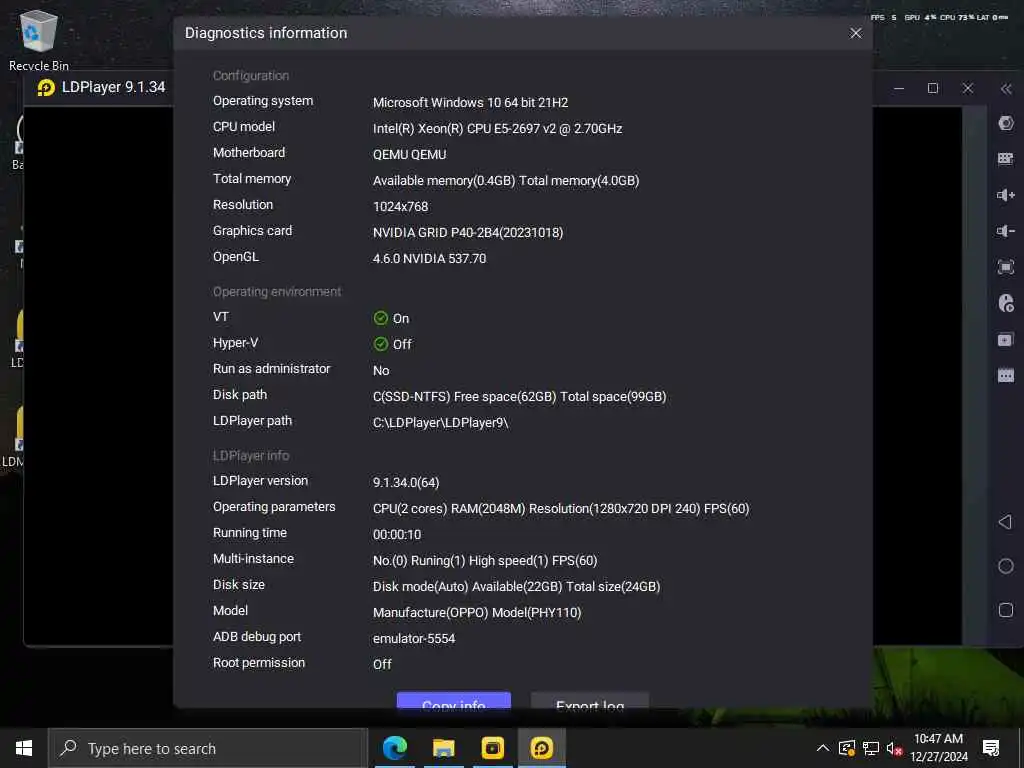Focus the taskbar search box
This screenshot has height=768, width=1024.
click(208, 748)
